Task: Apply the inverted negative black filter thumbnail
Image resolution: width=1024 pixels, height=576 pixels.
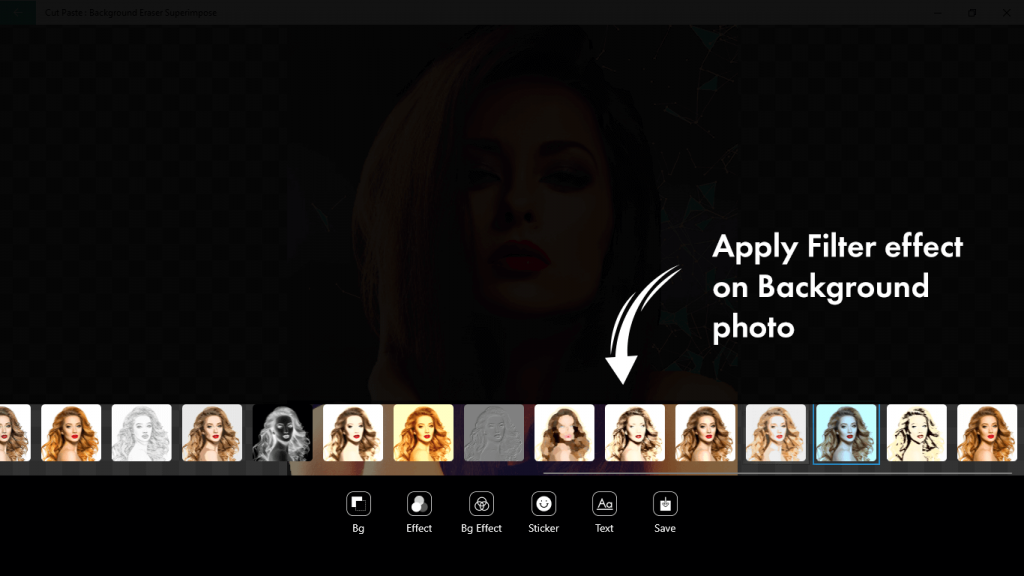Action: click(x=282, y=432)
